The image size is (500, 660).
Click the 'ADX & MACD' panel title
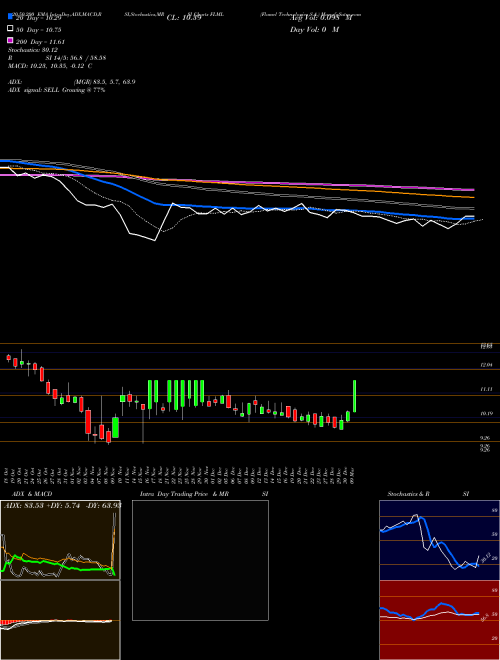(32, 494)
